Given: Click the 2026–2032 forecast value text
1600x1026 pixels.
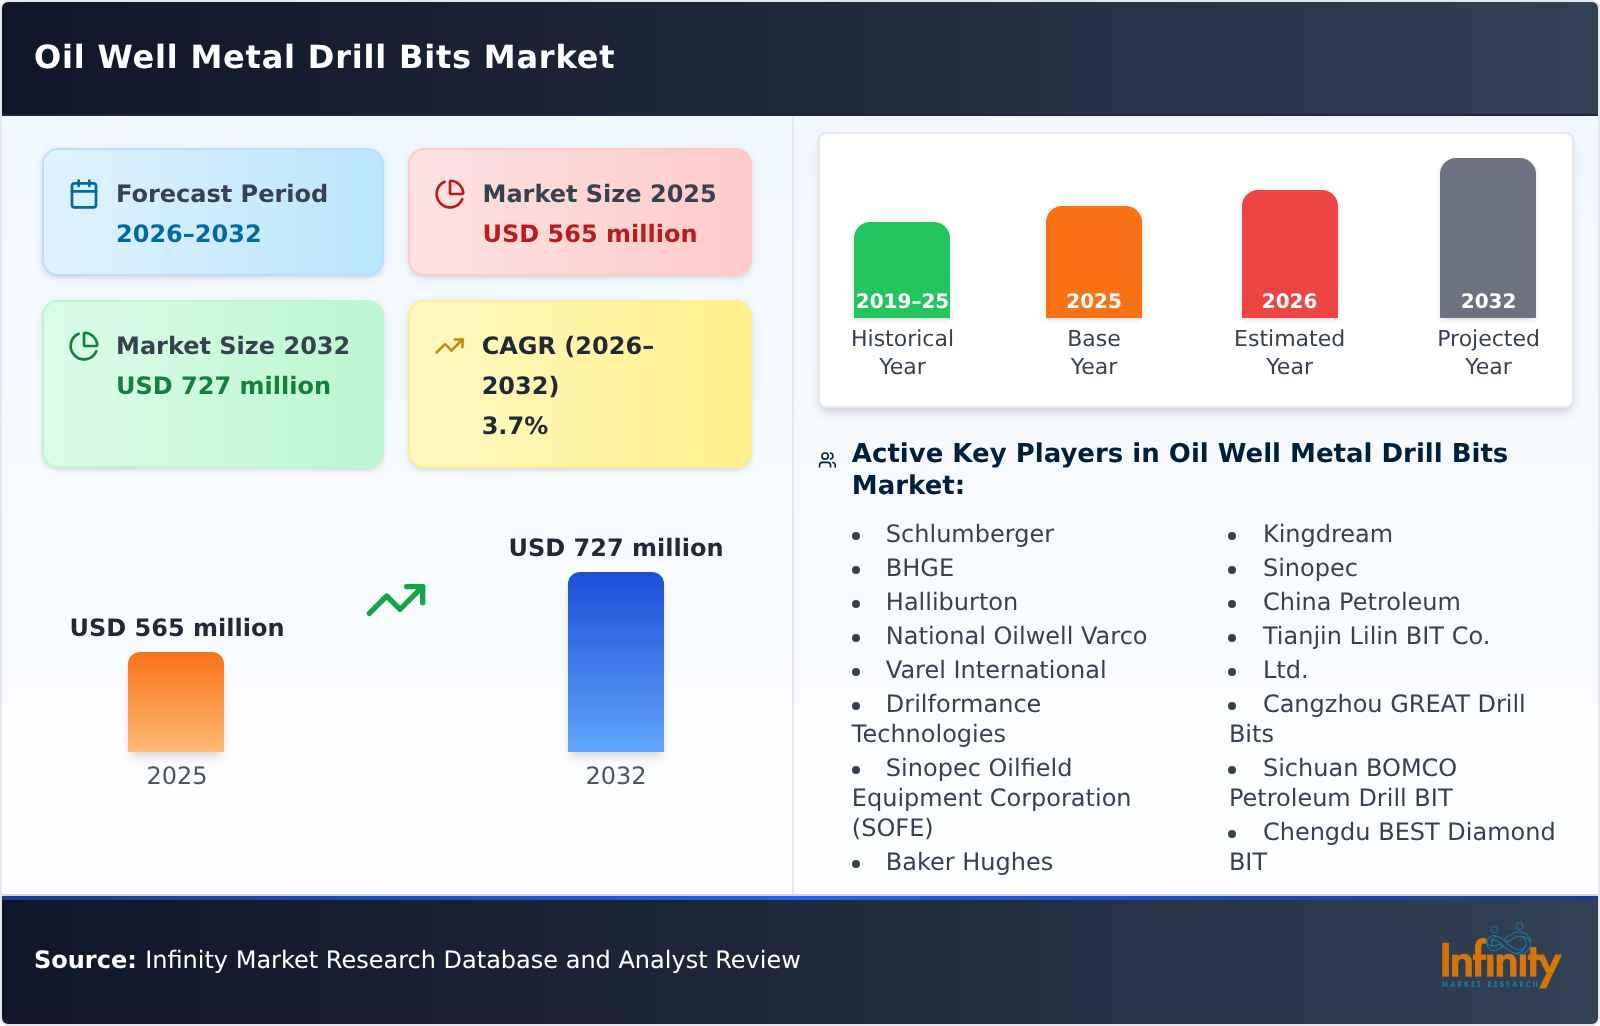Looking at the screenshot, I should pyautogui.click(x=188, y=234).
